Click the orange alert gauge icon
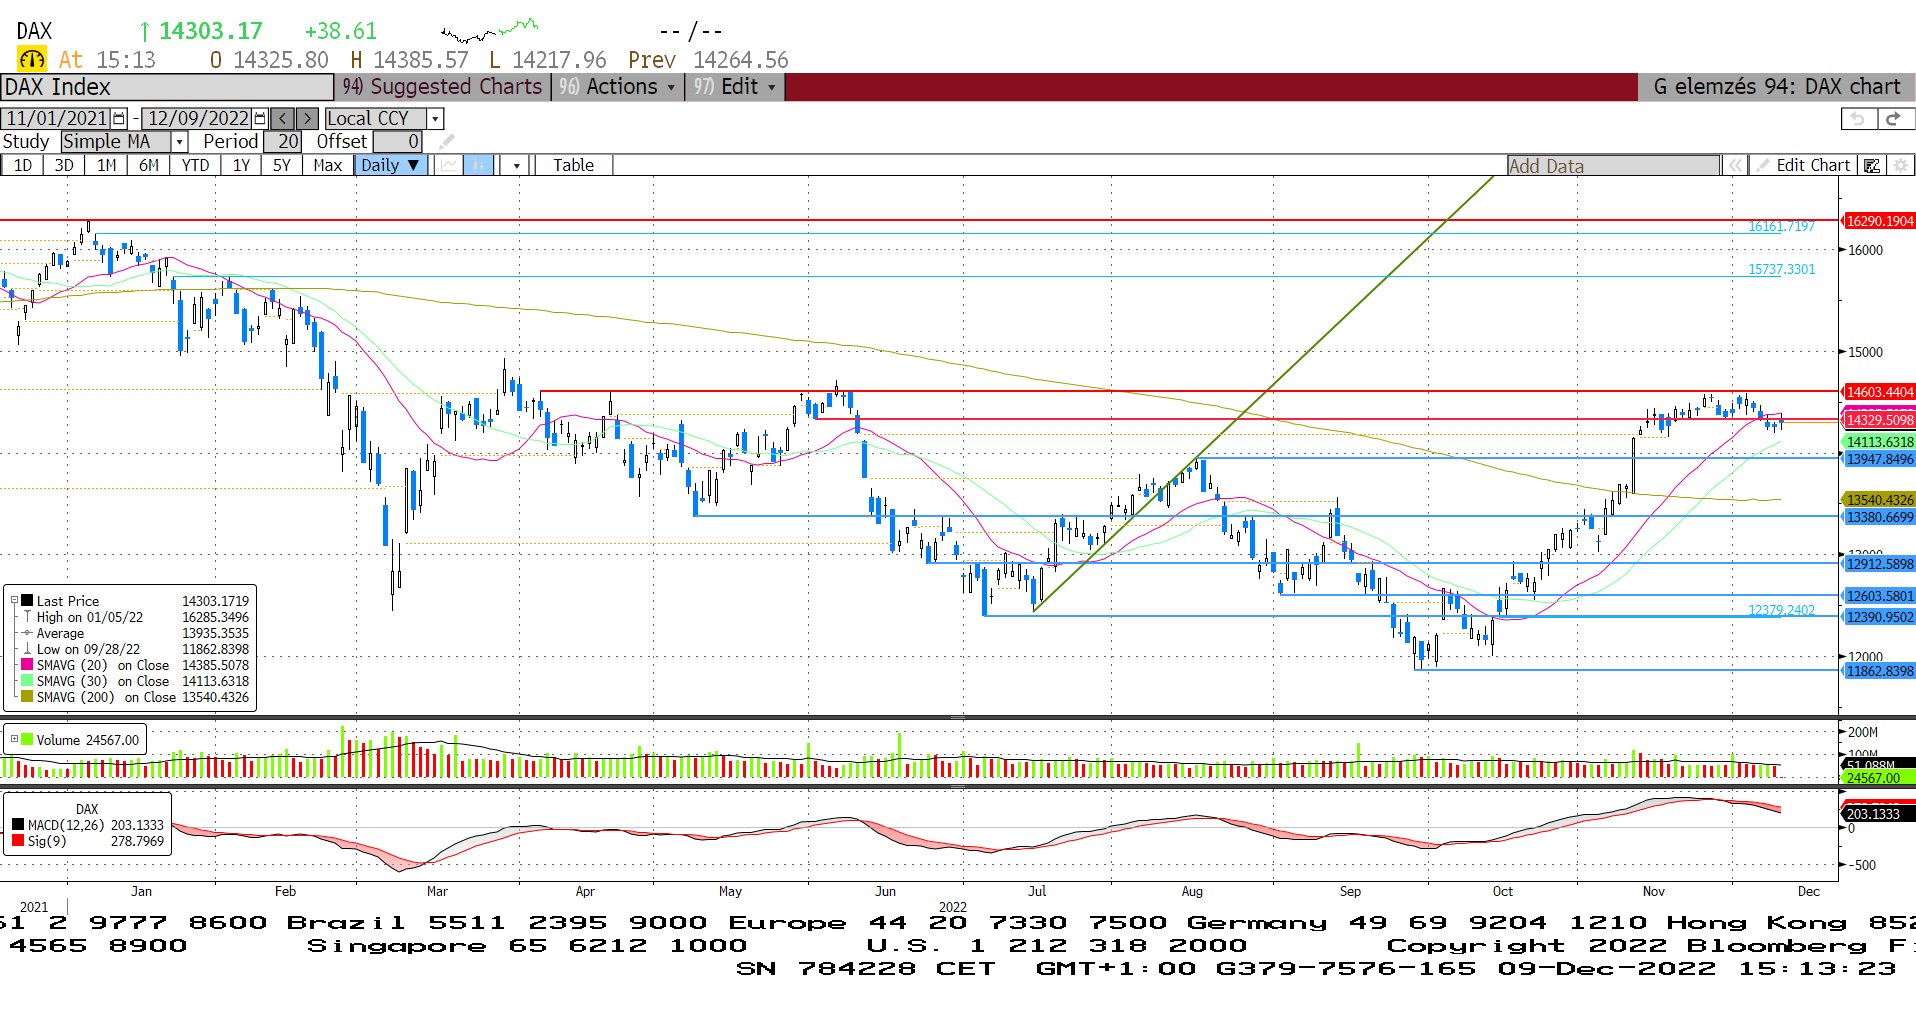The image size is (1916, 1024). pos(32,59)
